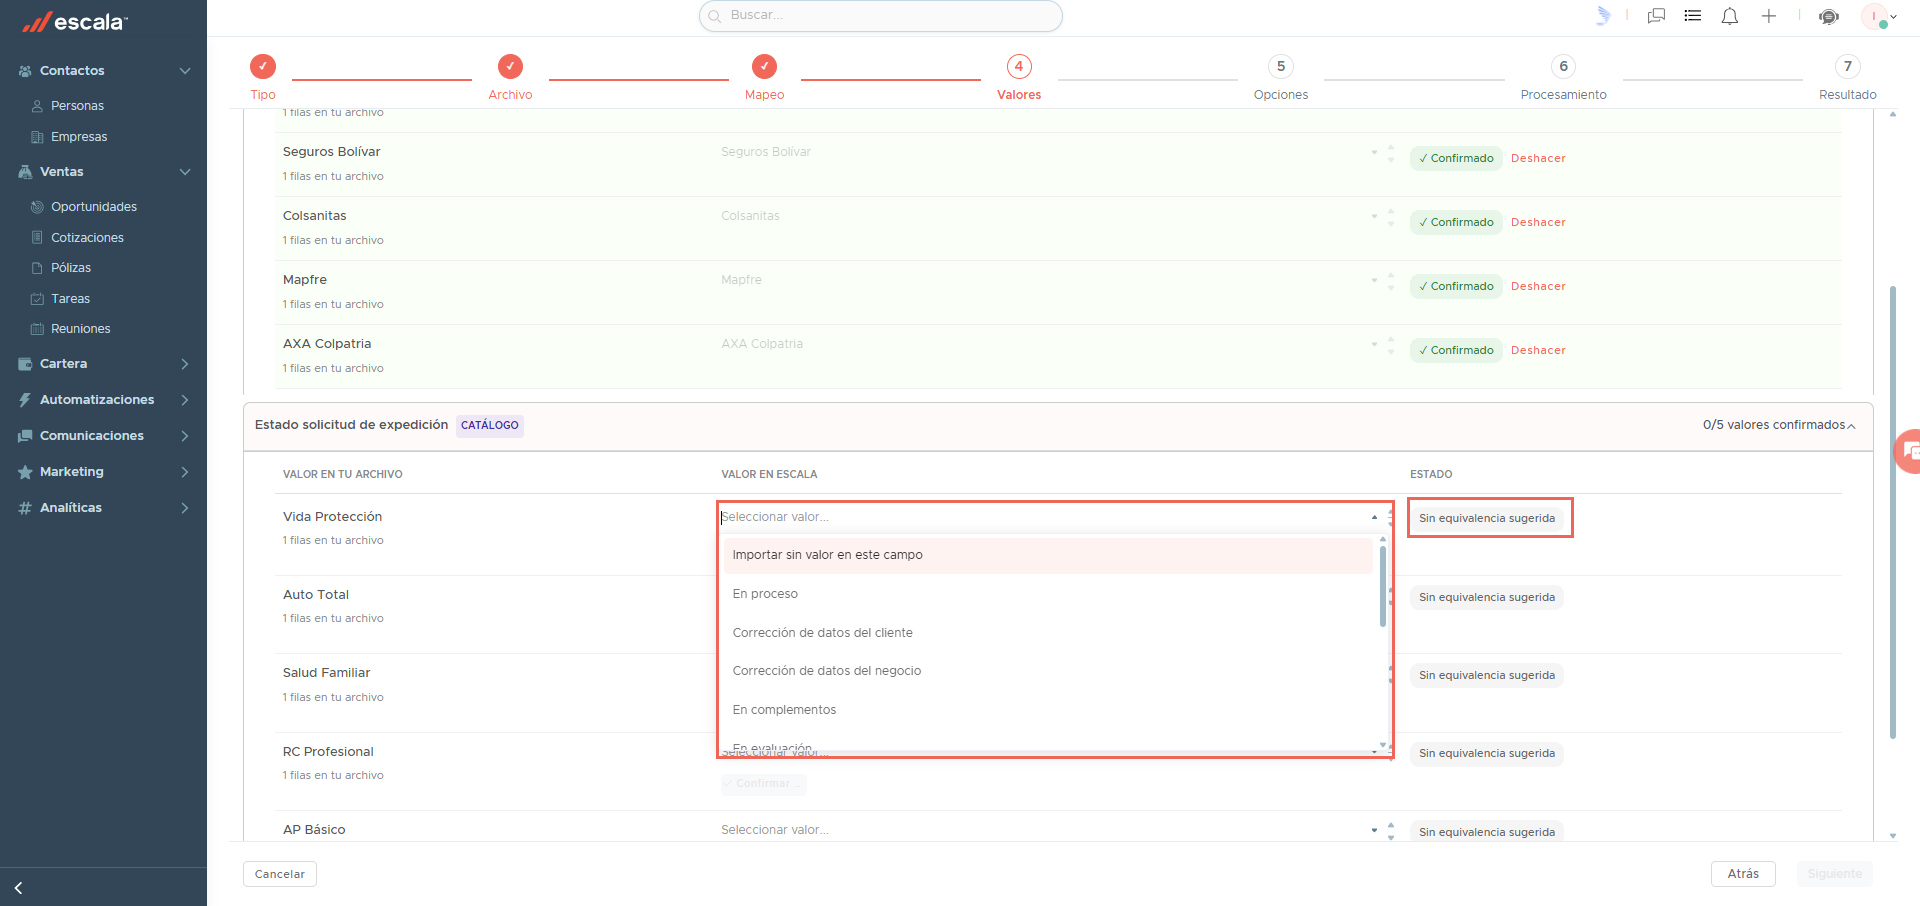Click the Confirmado badge for Mapfre
The image size is (1920, 906).
1456,286
